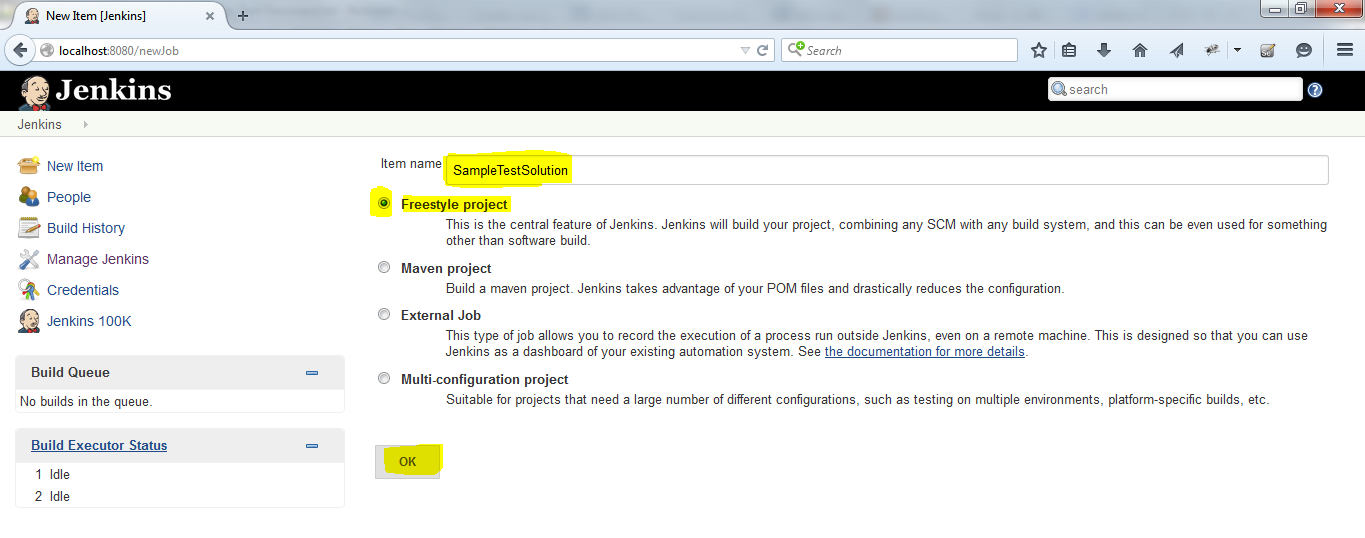Click the paper plane toolbar icon
Screen dimensions: 1365x538
(1176, 50)
